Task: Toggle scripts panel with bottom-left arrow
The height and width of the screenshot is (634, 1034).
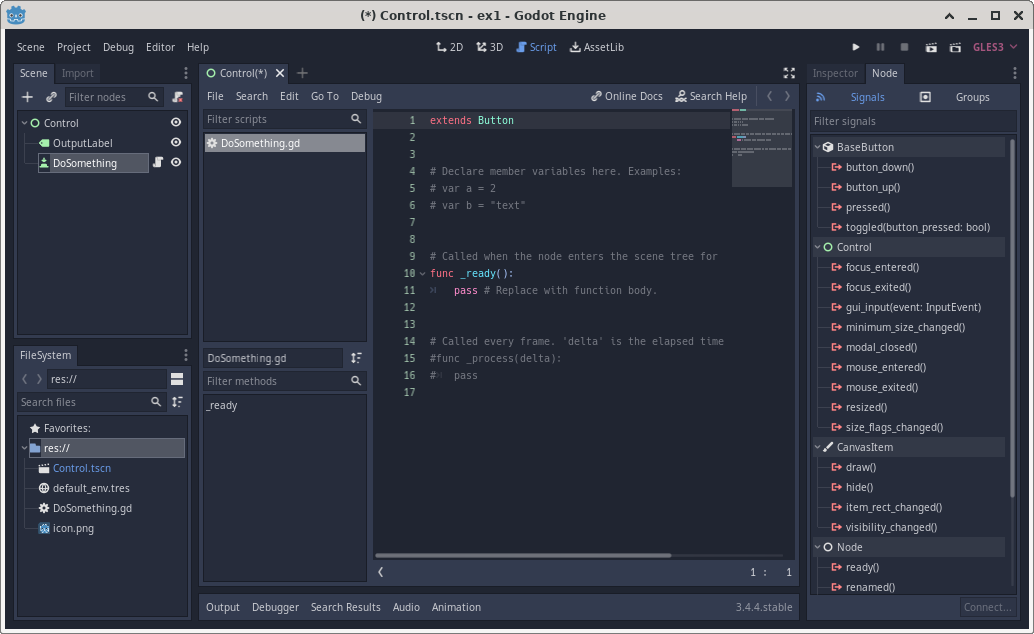Action: coord(380,572)
